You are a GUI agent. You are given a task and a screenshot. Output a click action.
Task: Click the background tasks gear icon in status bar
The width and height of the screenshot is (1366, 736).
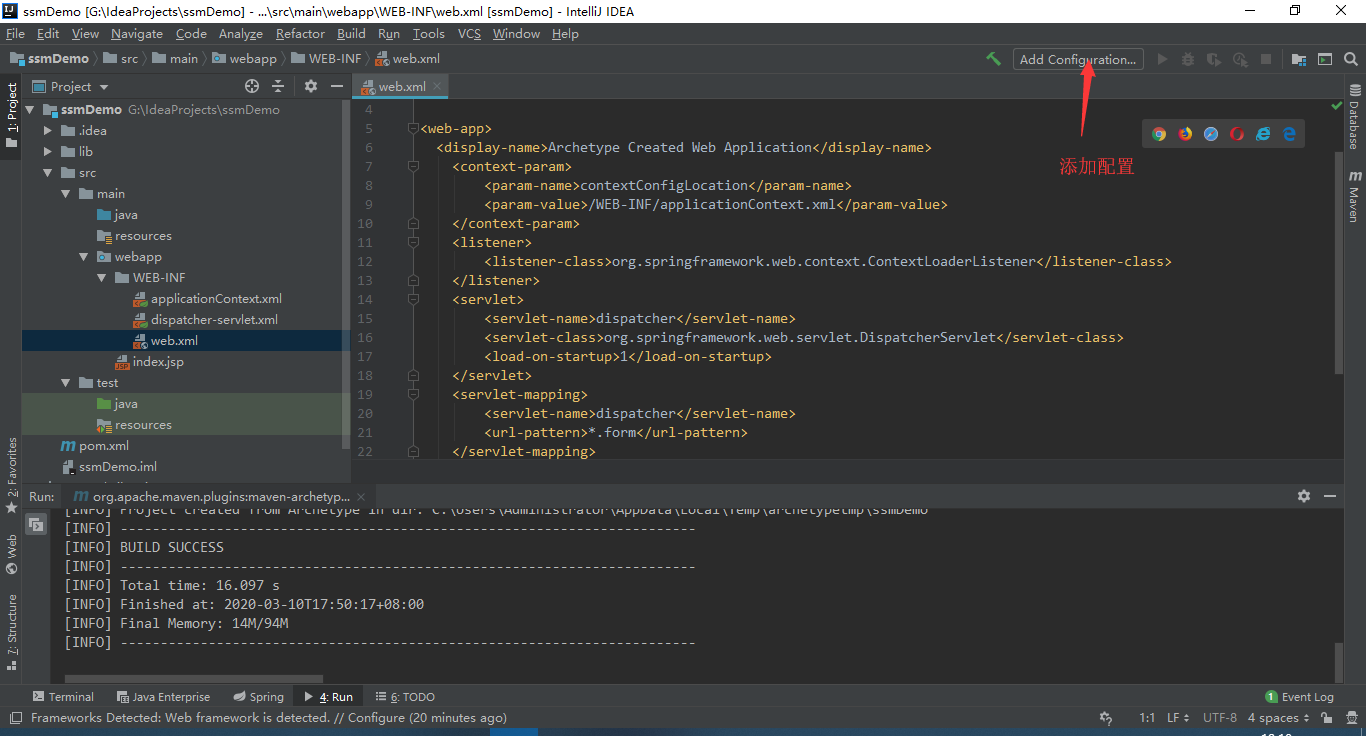point(1105,718)
